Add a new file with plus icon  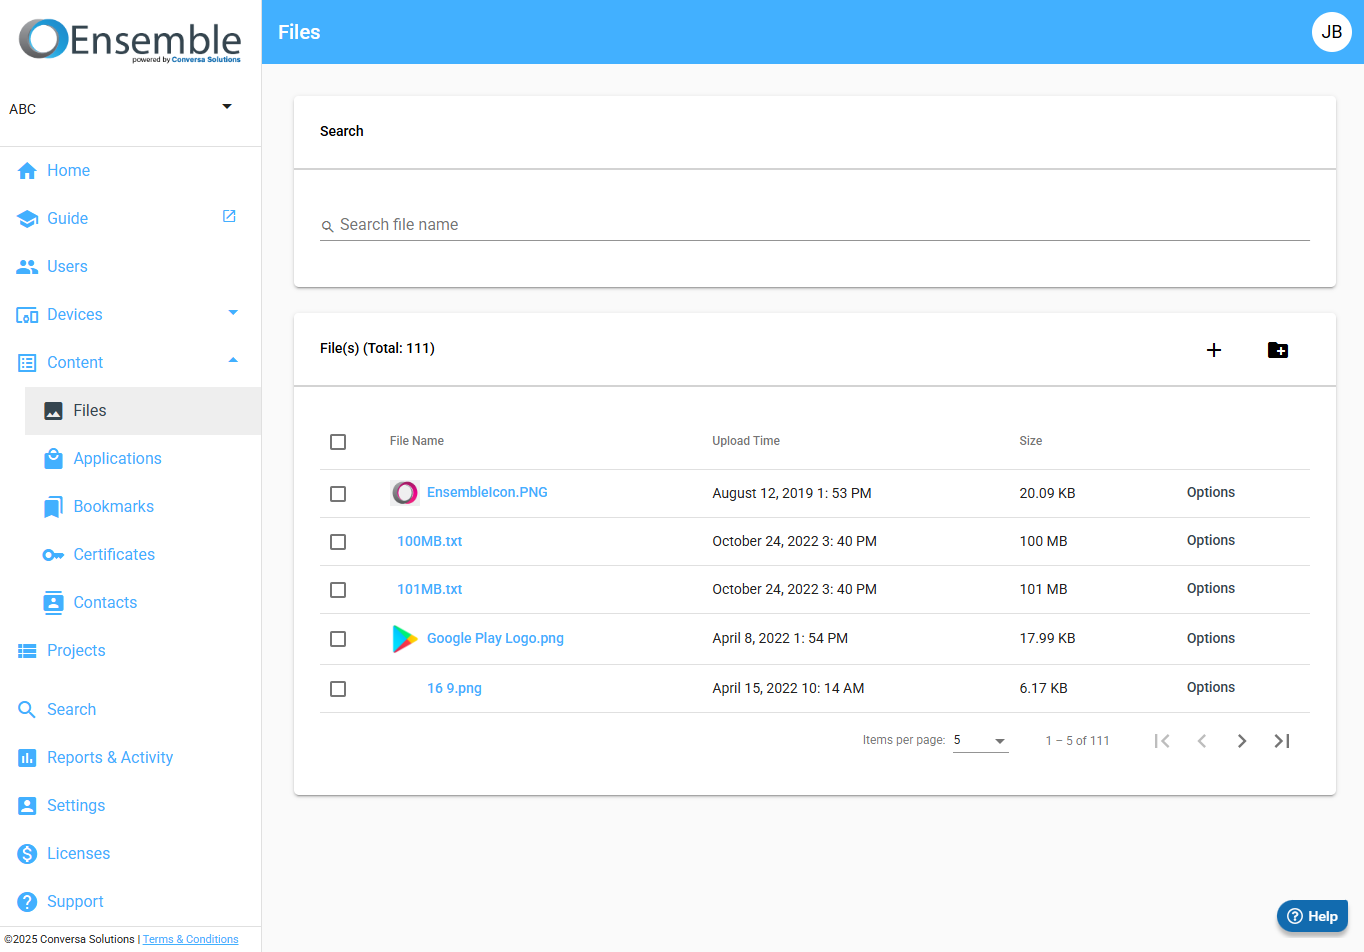1214,350
